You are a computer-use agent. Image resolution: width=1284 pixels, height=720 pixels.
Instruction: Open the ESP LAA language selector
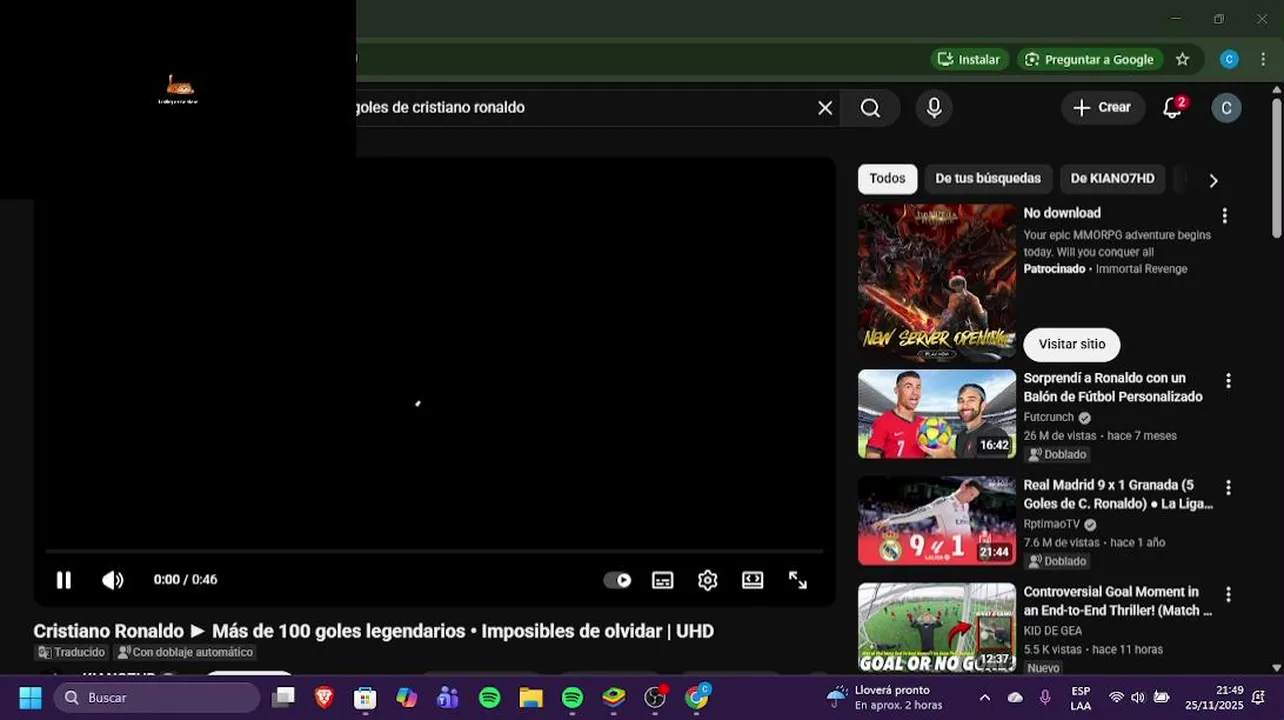point(1081,698)
